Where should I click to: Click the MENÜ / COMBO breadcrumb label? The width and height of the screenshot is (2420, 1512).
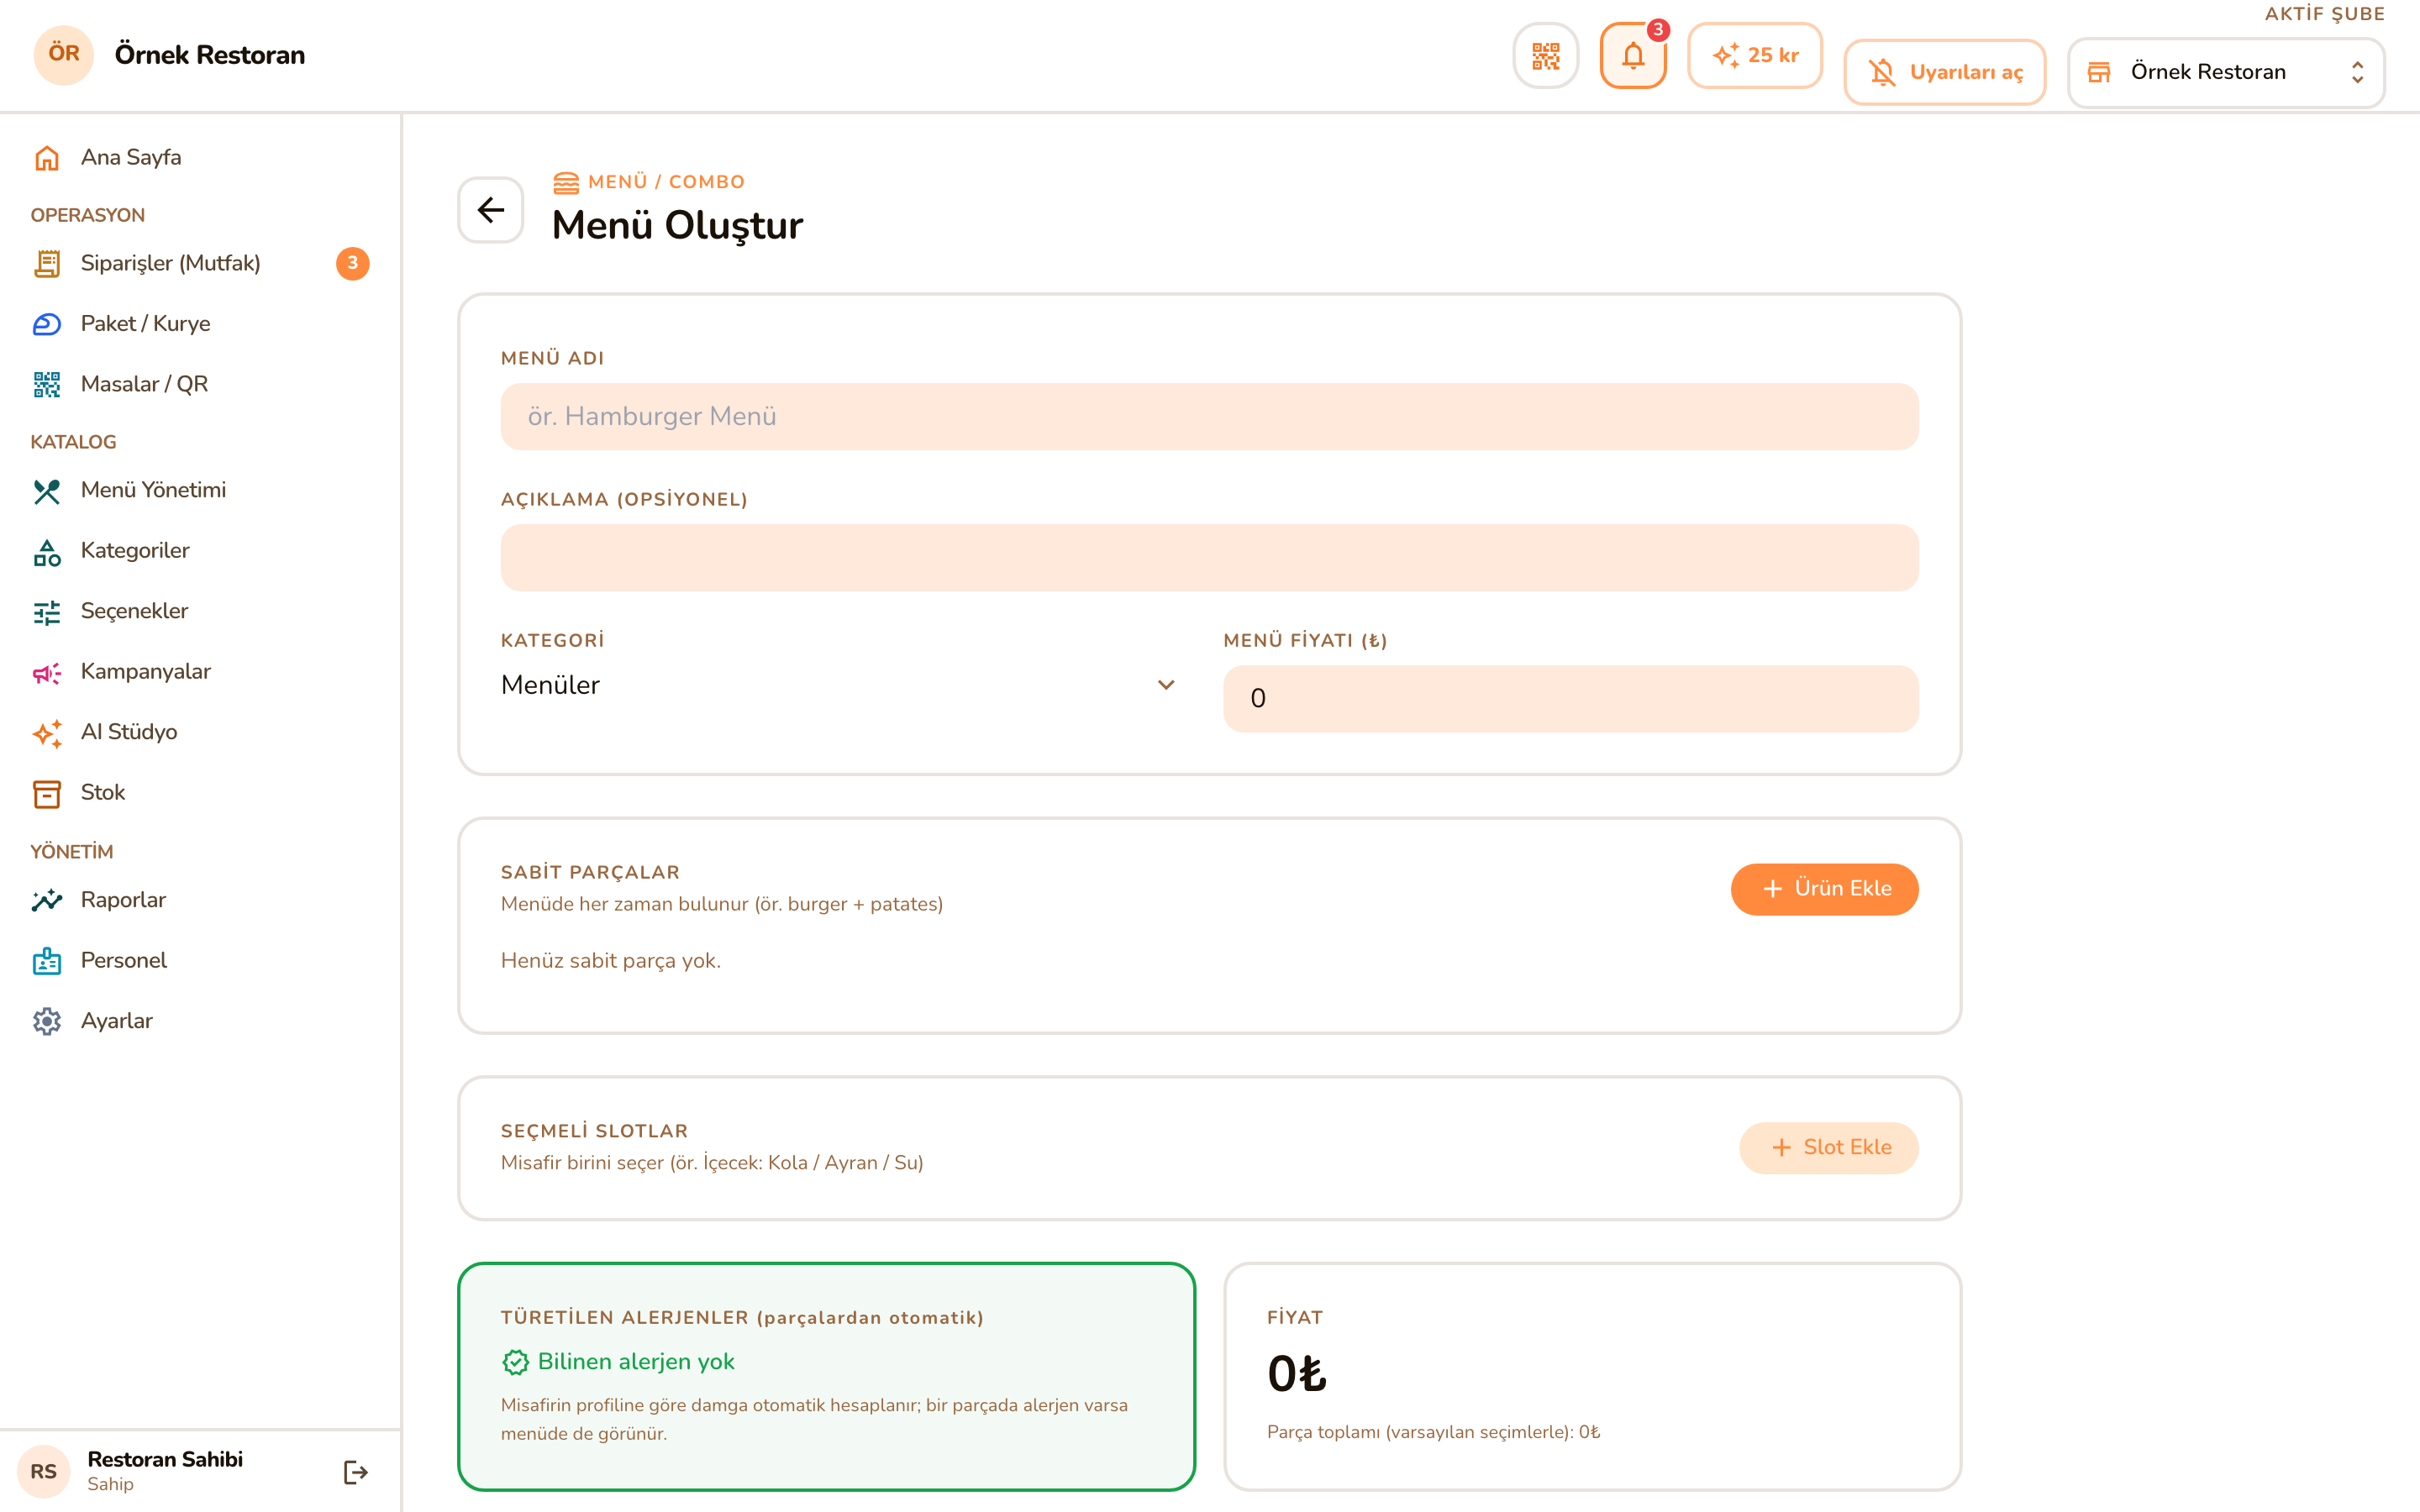pos(666,182)
